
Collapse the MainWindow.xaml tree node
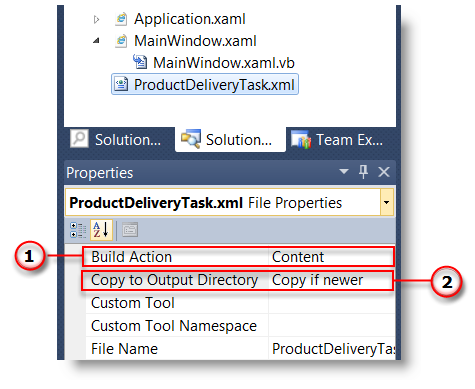coord(96,41)
